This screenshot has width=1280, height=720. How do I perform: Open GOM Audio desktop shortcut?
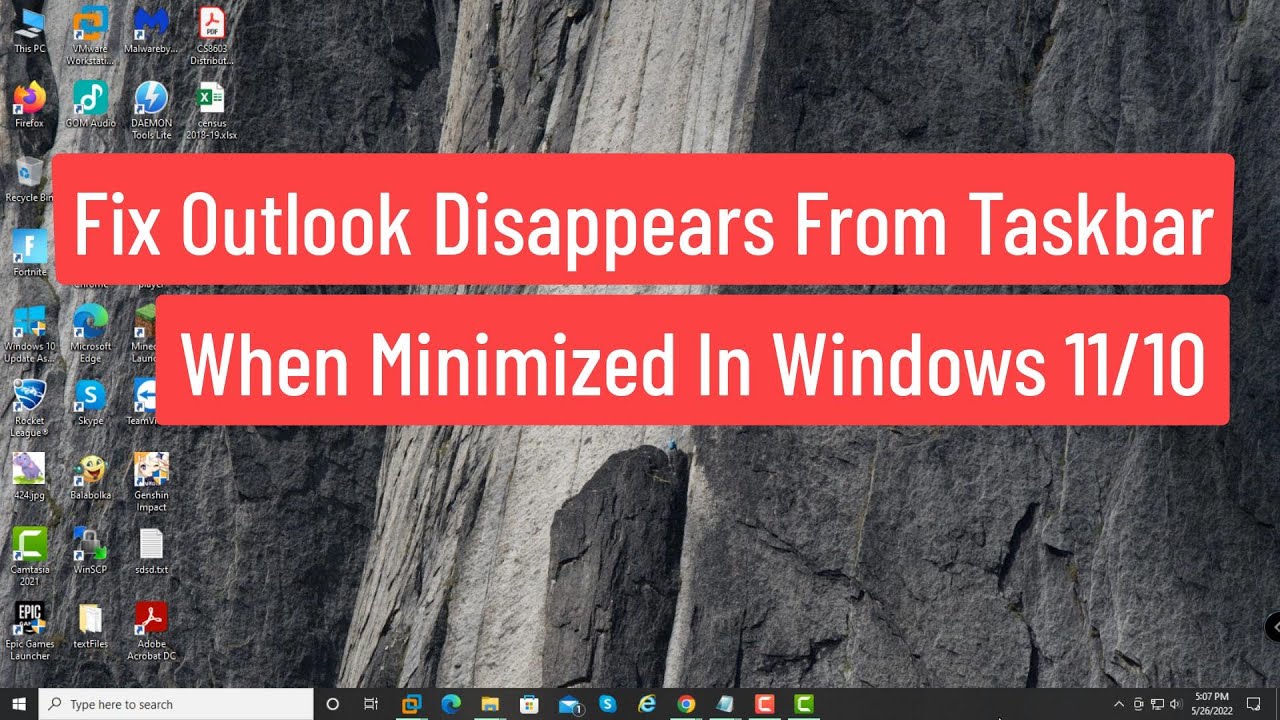pyautogui.click(x=91, y=105)
